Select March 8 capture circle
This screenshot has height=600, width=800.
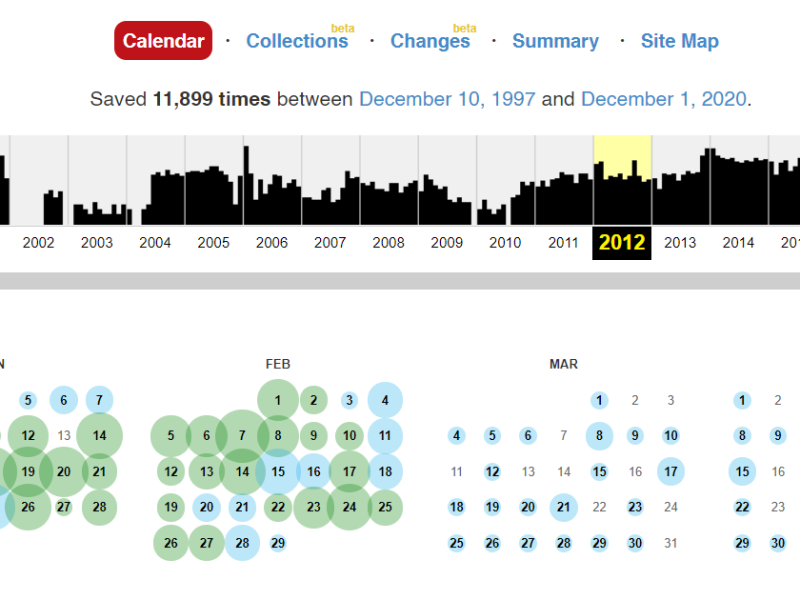click(599, 436)
